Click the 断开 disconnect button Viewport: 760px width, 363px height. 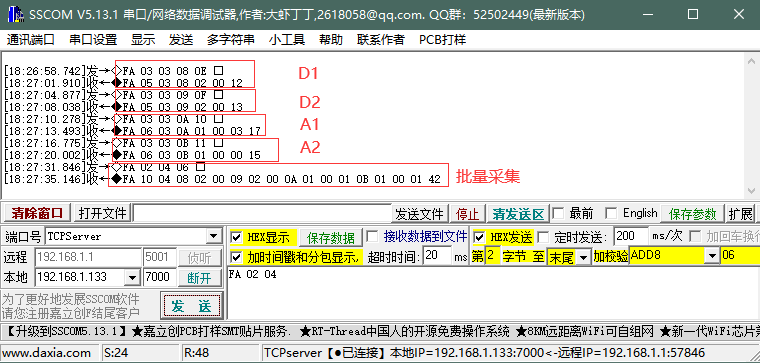tap(199, 278)
